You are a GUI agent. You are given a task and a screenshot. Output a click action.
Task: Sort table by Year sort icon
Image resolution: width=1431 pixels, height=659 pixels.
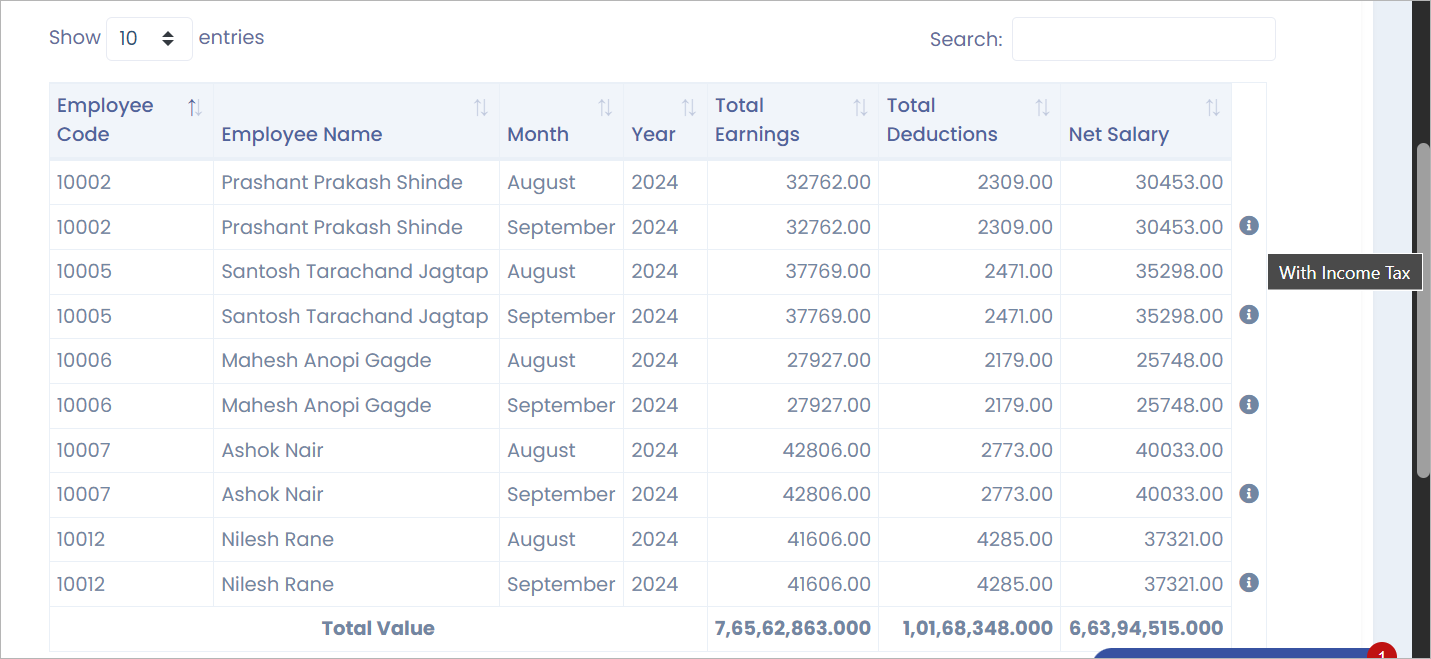(x=689, y=108)
